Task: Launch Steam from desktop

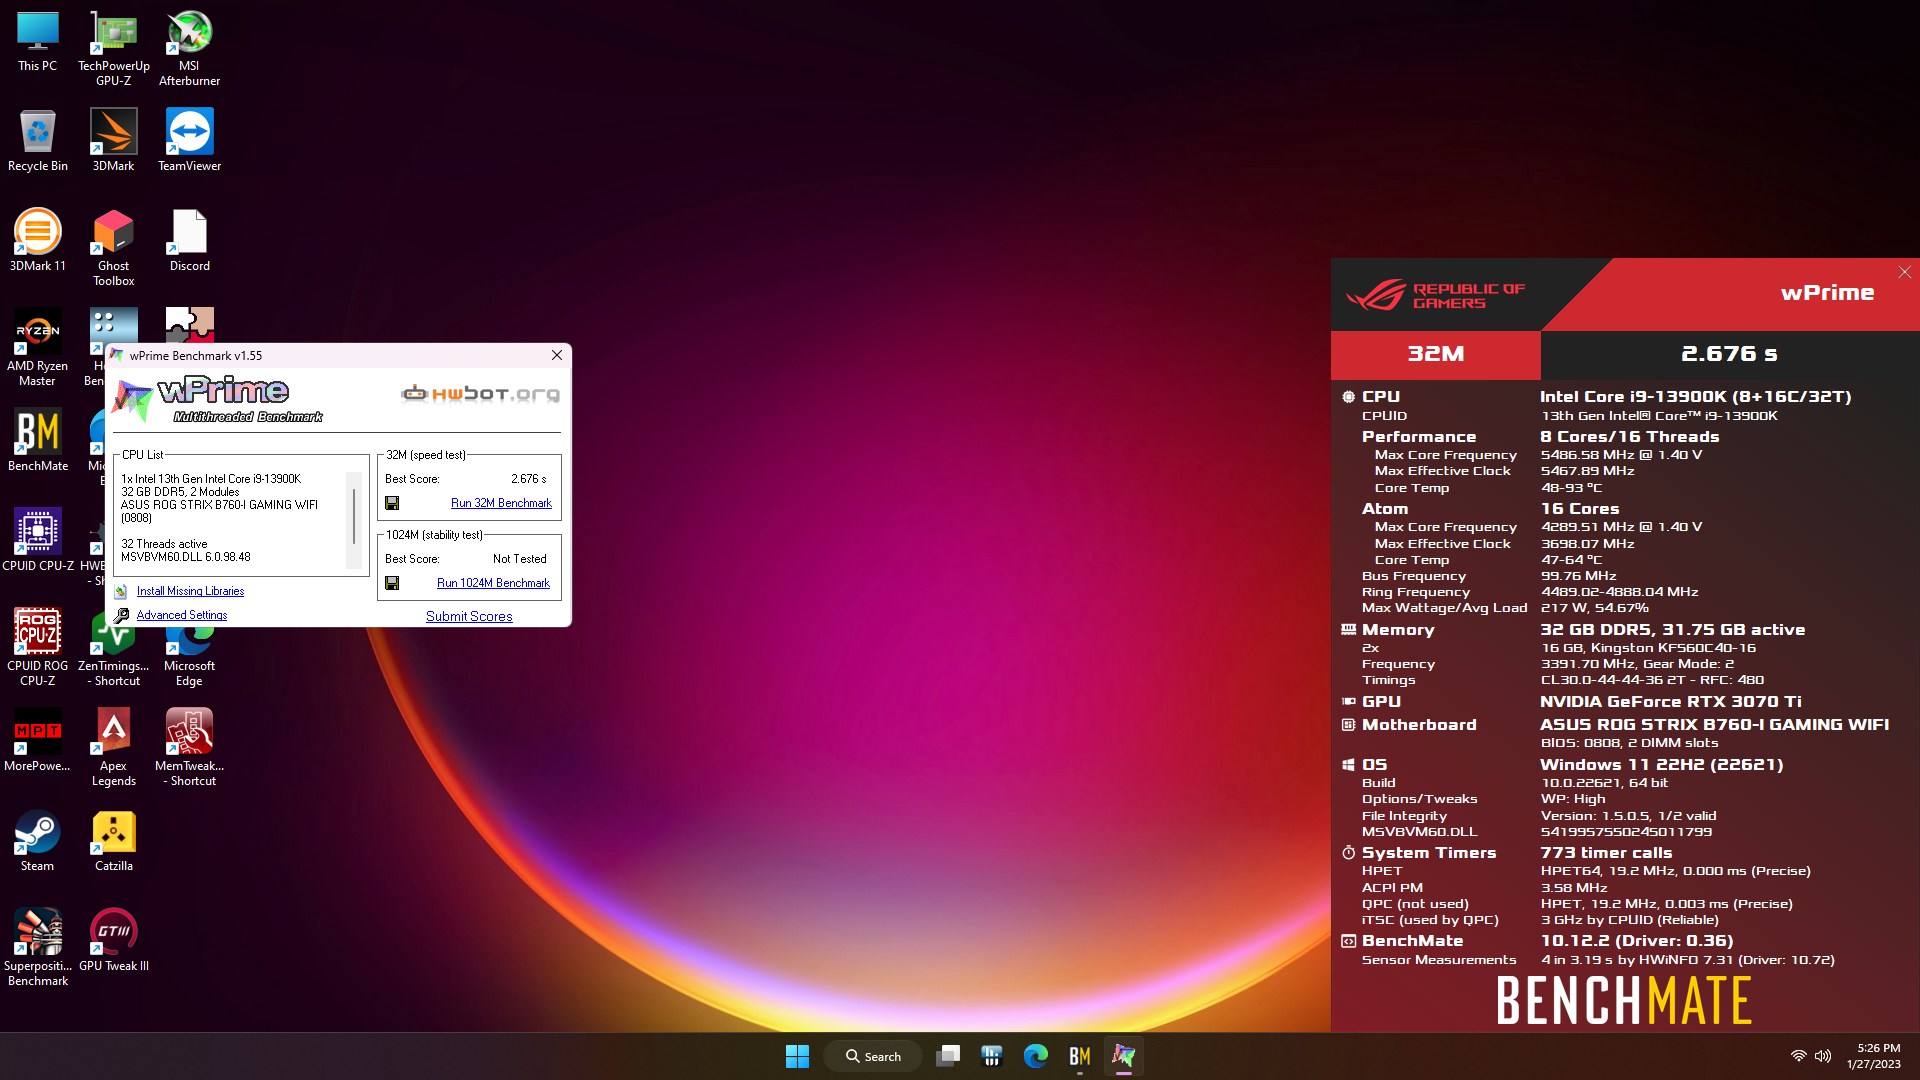Action: (37, 841)
